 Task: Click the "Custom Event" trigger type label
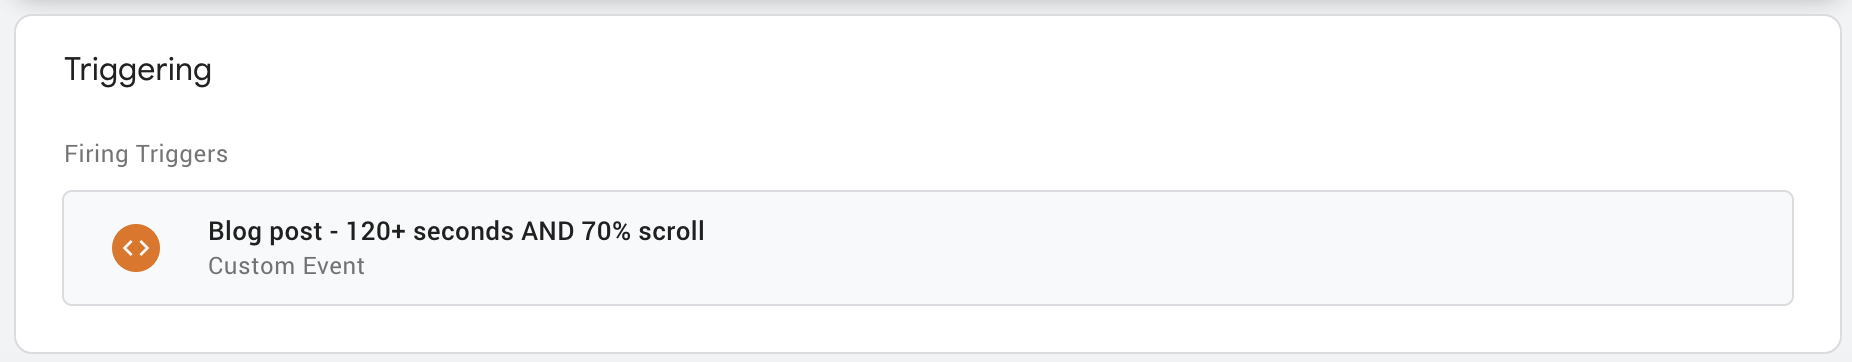286,266
